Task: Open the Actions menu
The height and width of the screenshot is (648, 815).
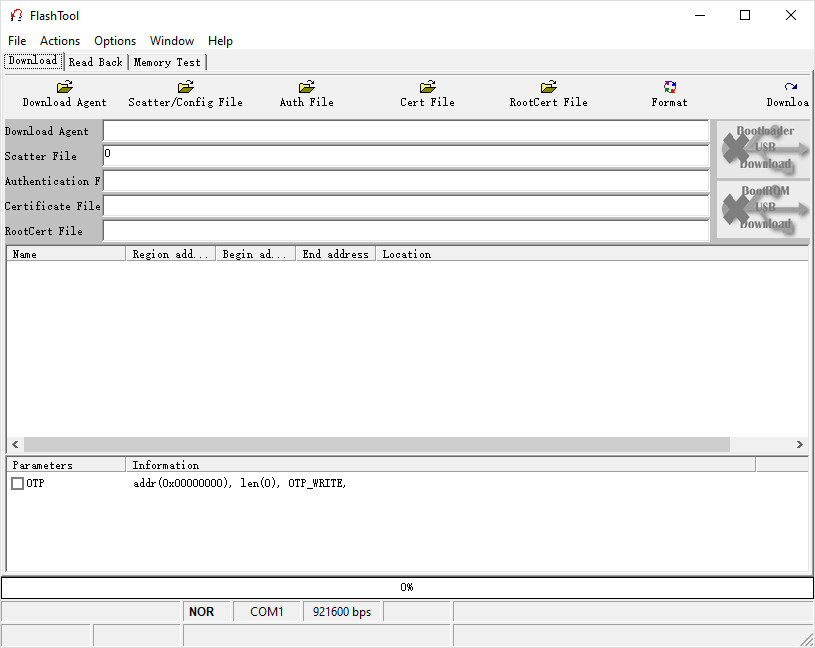Action: coord(60,41)
